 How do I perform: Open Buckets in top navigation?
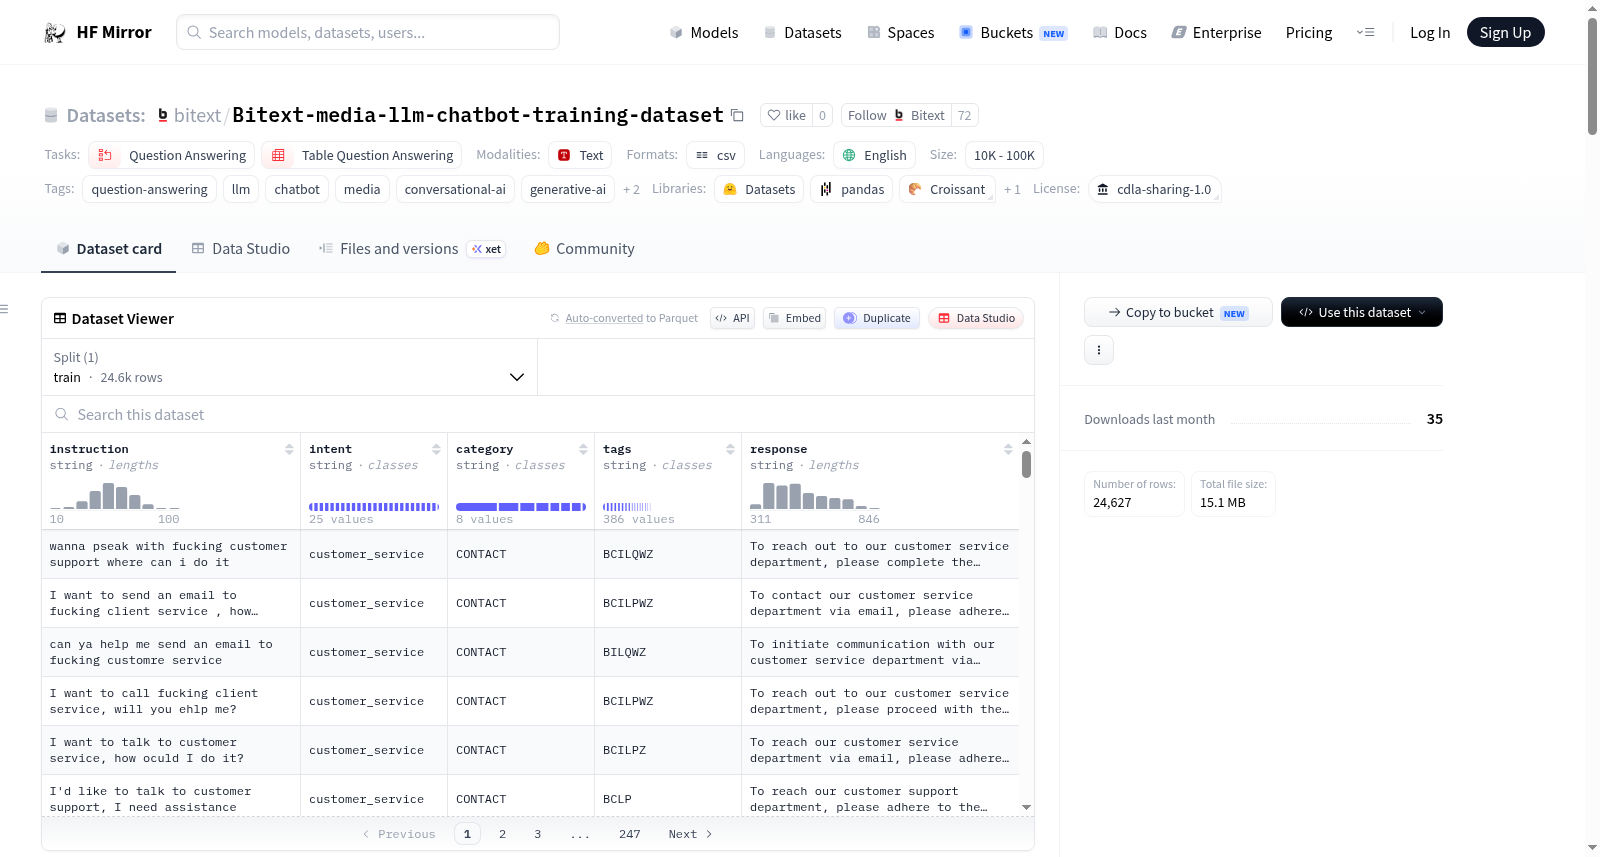click(1013, 33)
